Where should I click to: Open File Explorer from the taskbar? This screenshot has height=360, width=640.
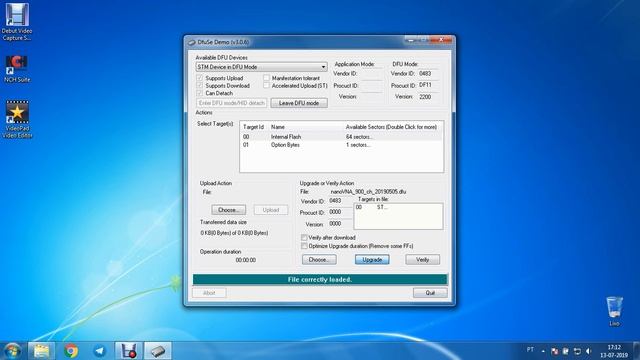(41, 351)
